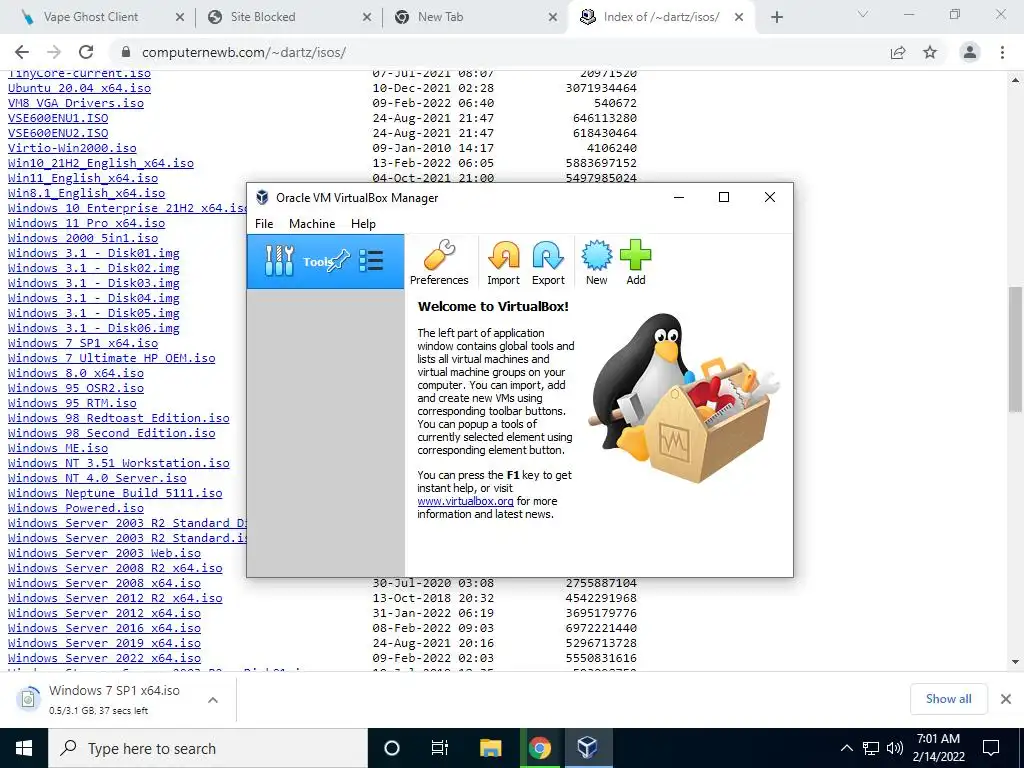Click the VirtualBox taskbar icon

click(x=588, y=748)
